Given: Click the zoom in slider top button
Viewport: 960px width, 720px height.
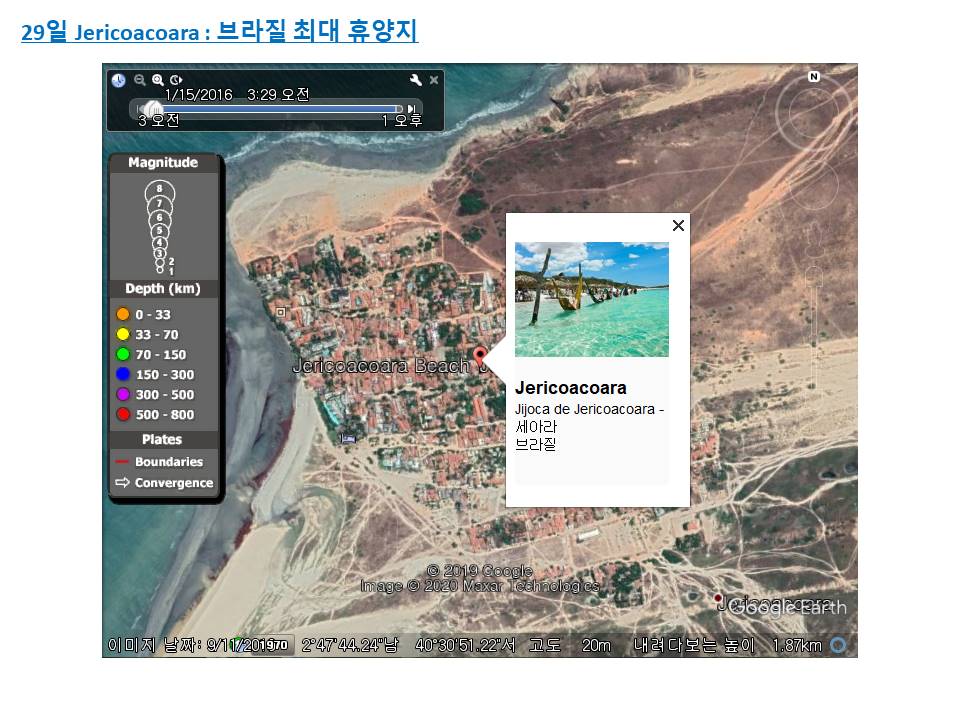Looking at the screenshot, I should pos(814,275).
